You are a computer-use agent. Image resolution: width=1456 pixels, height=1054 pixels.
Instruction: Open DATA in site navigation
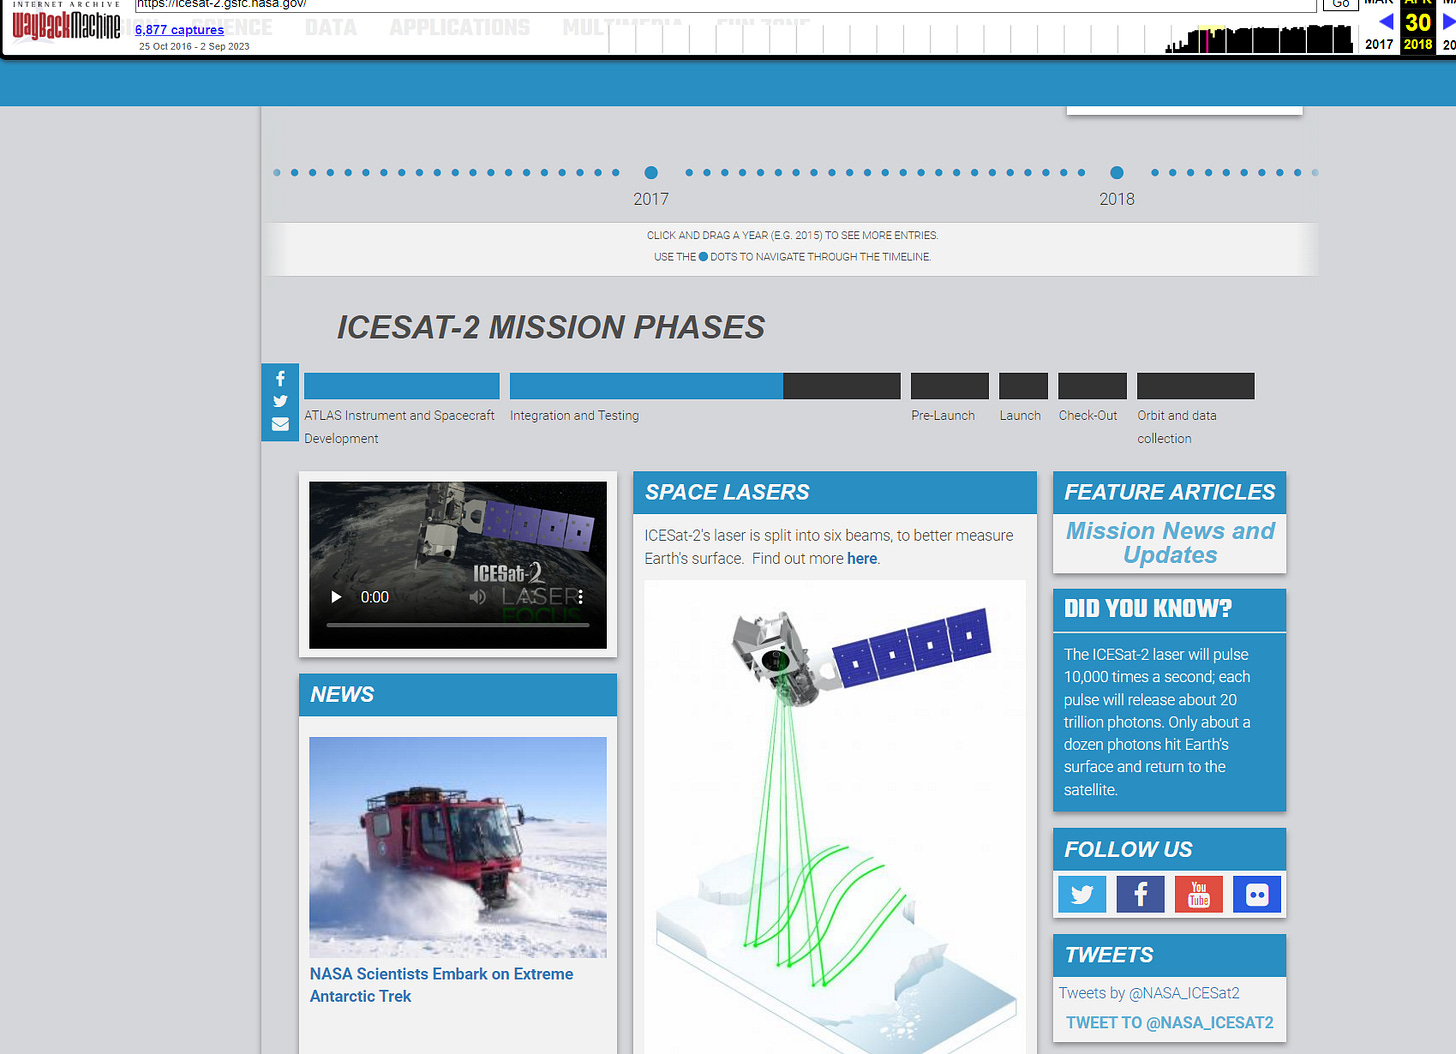click(x=331, y=27)
